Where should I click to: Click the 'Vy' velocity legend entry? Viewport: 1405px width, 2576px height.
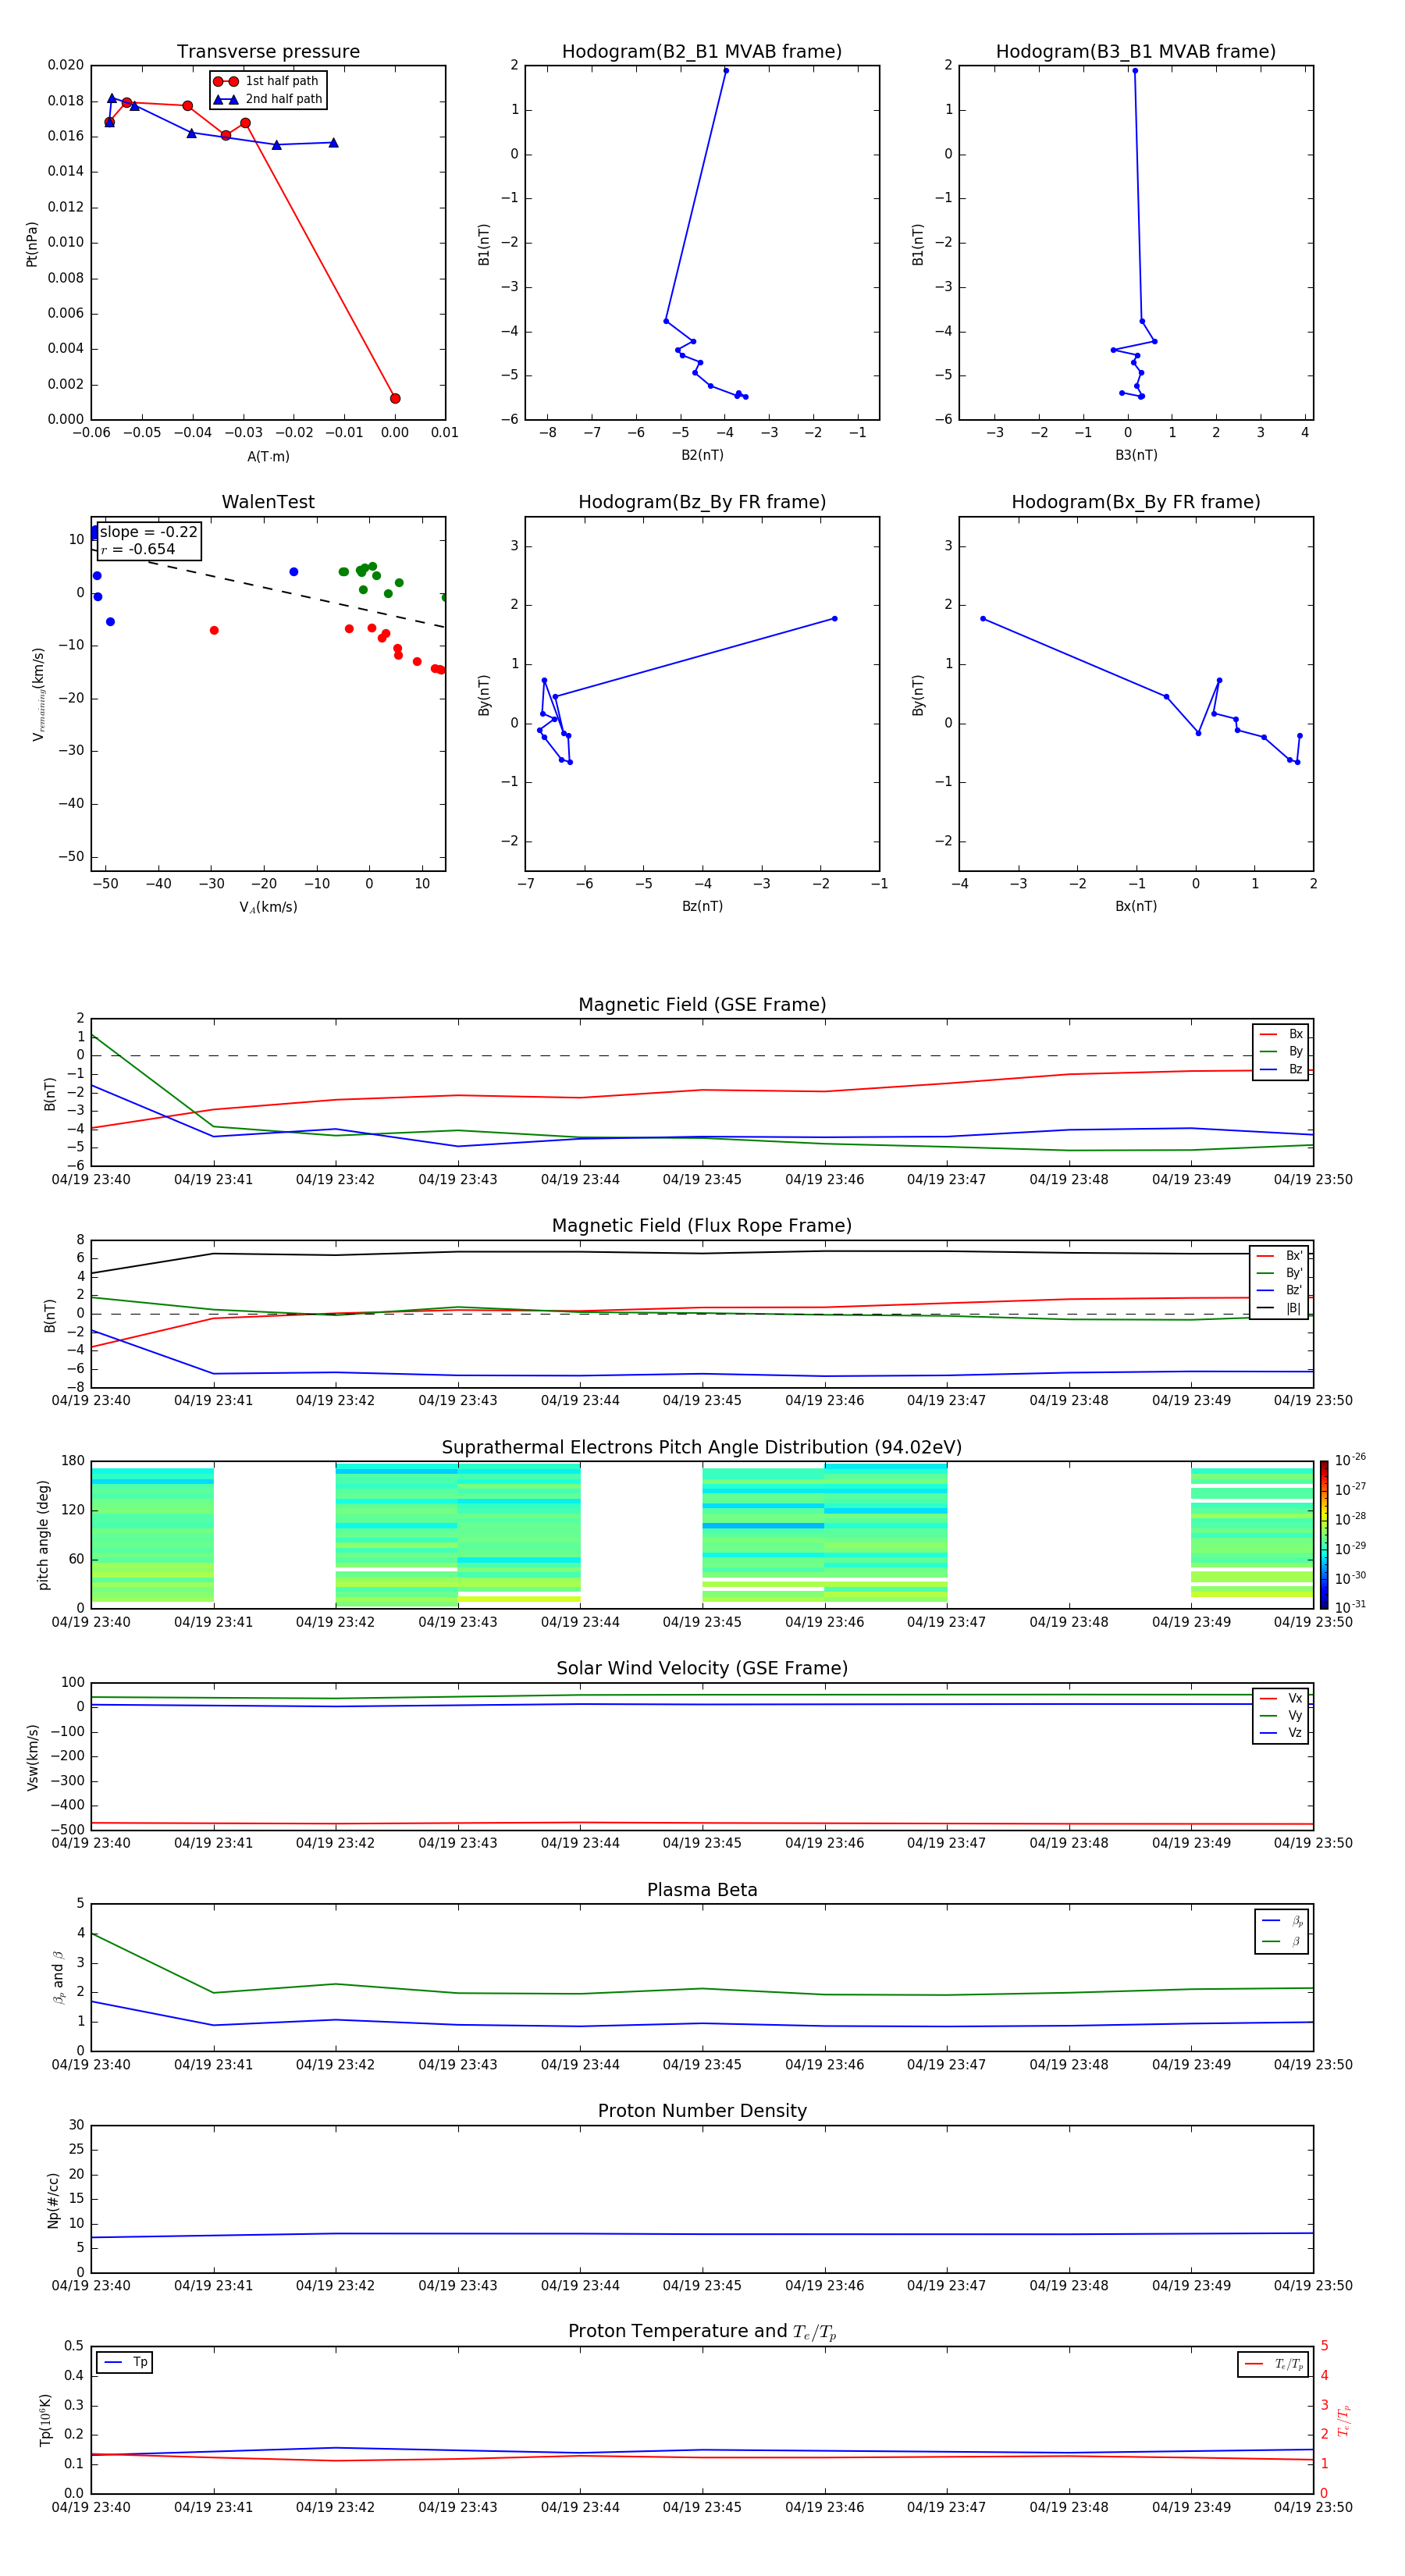pyautogui.click(x=1281, y=1715)
